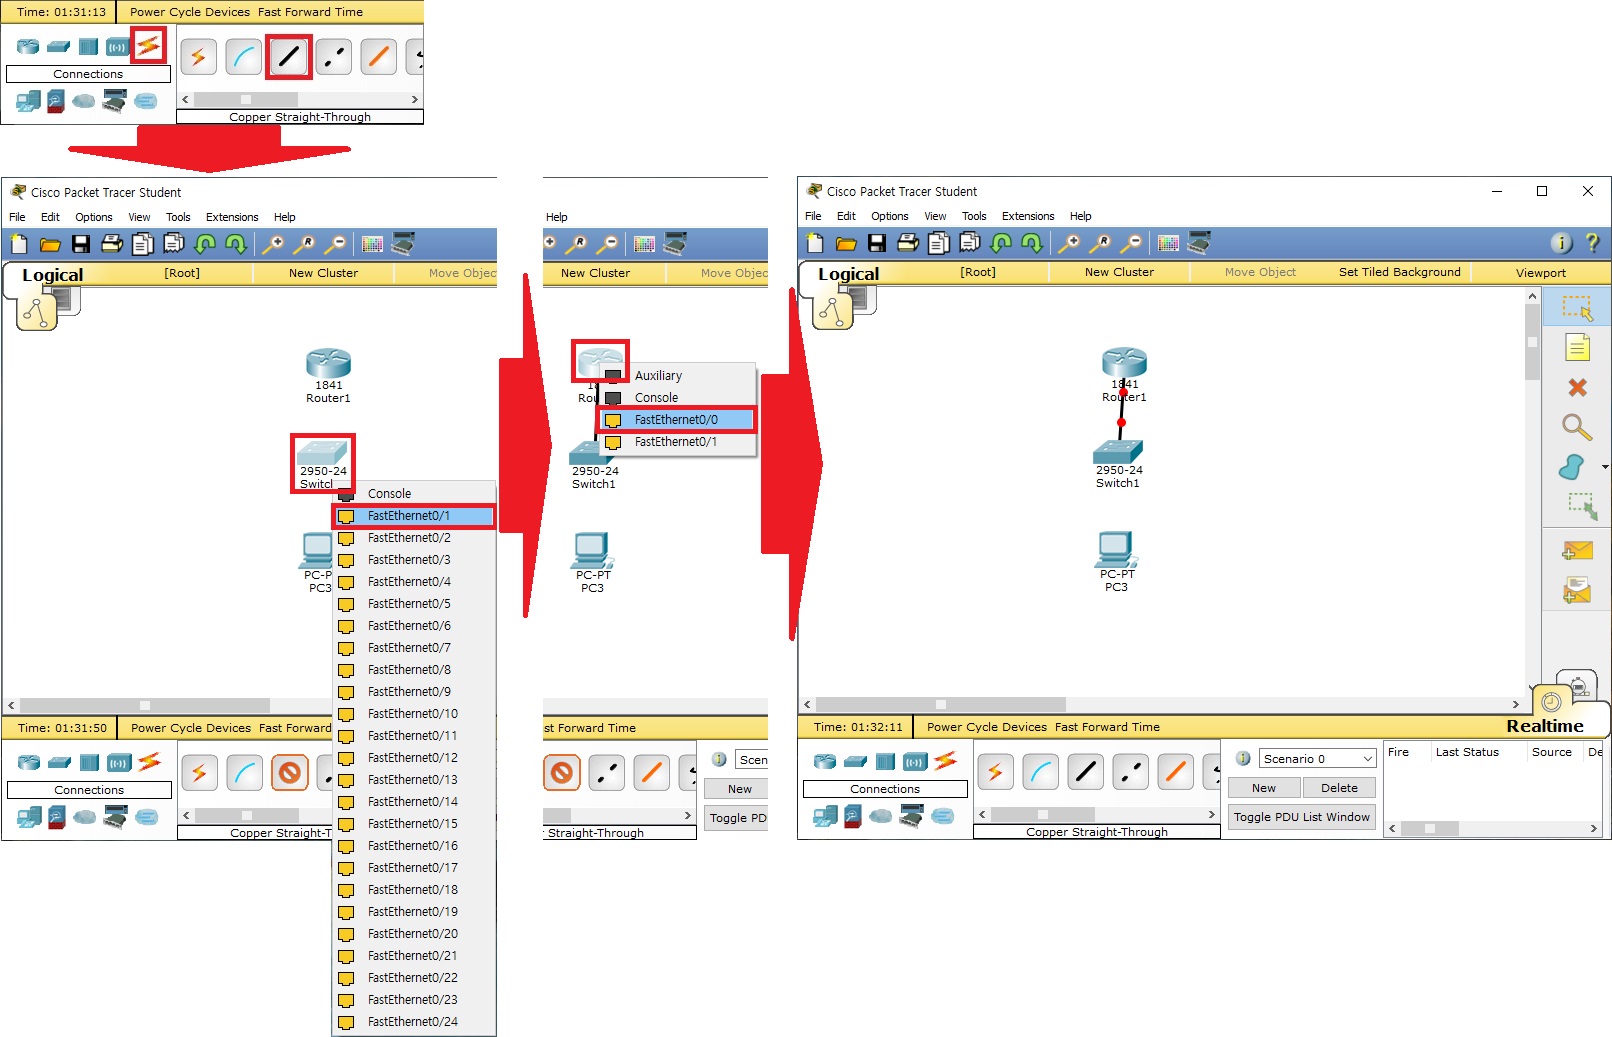The height and width of the screenshot is (1037, 1612).
Task: Open a file via folder icon, right window
Action: (846, 243)
